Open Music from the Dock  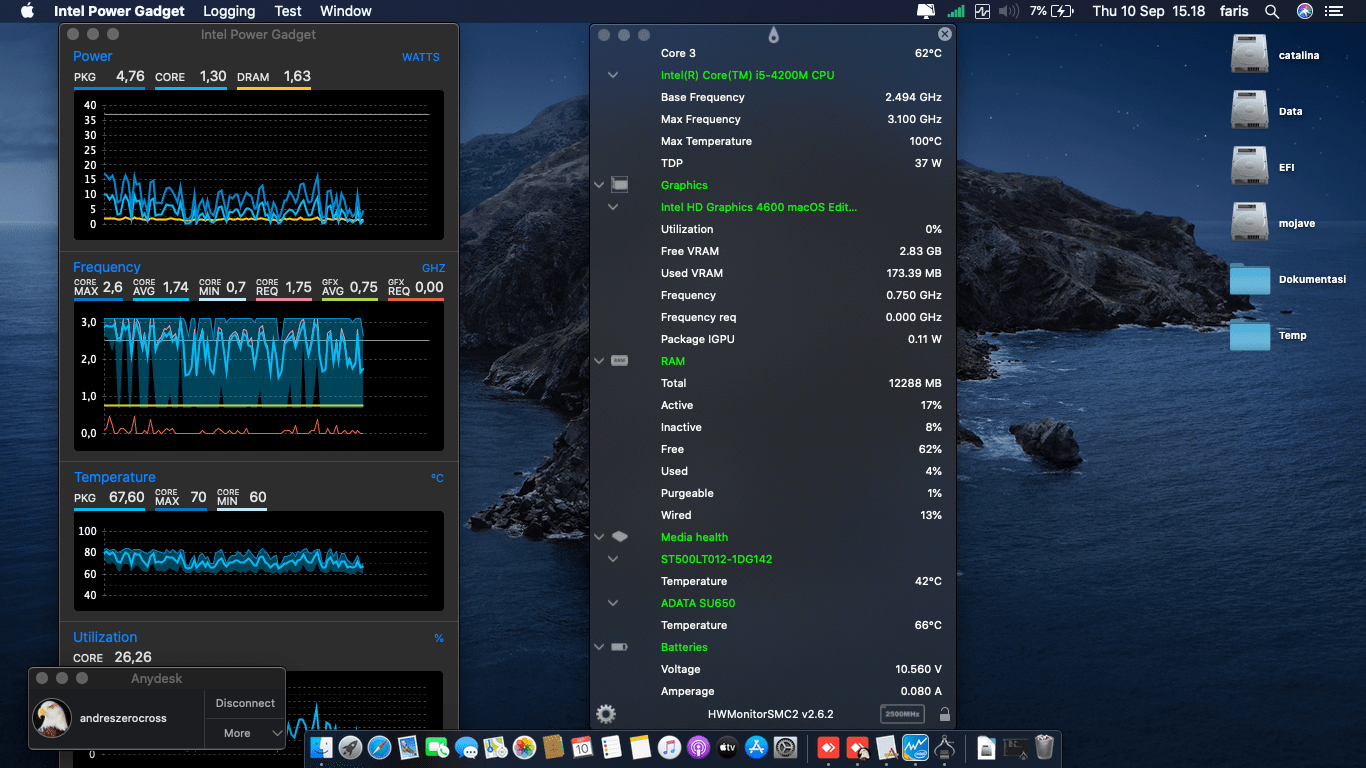click(x=670, y=747)
